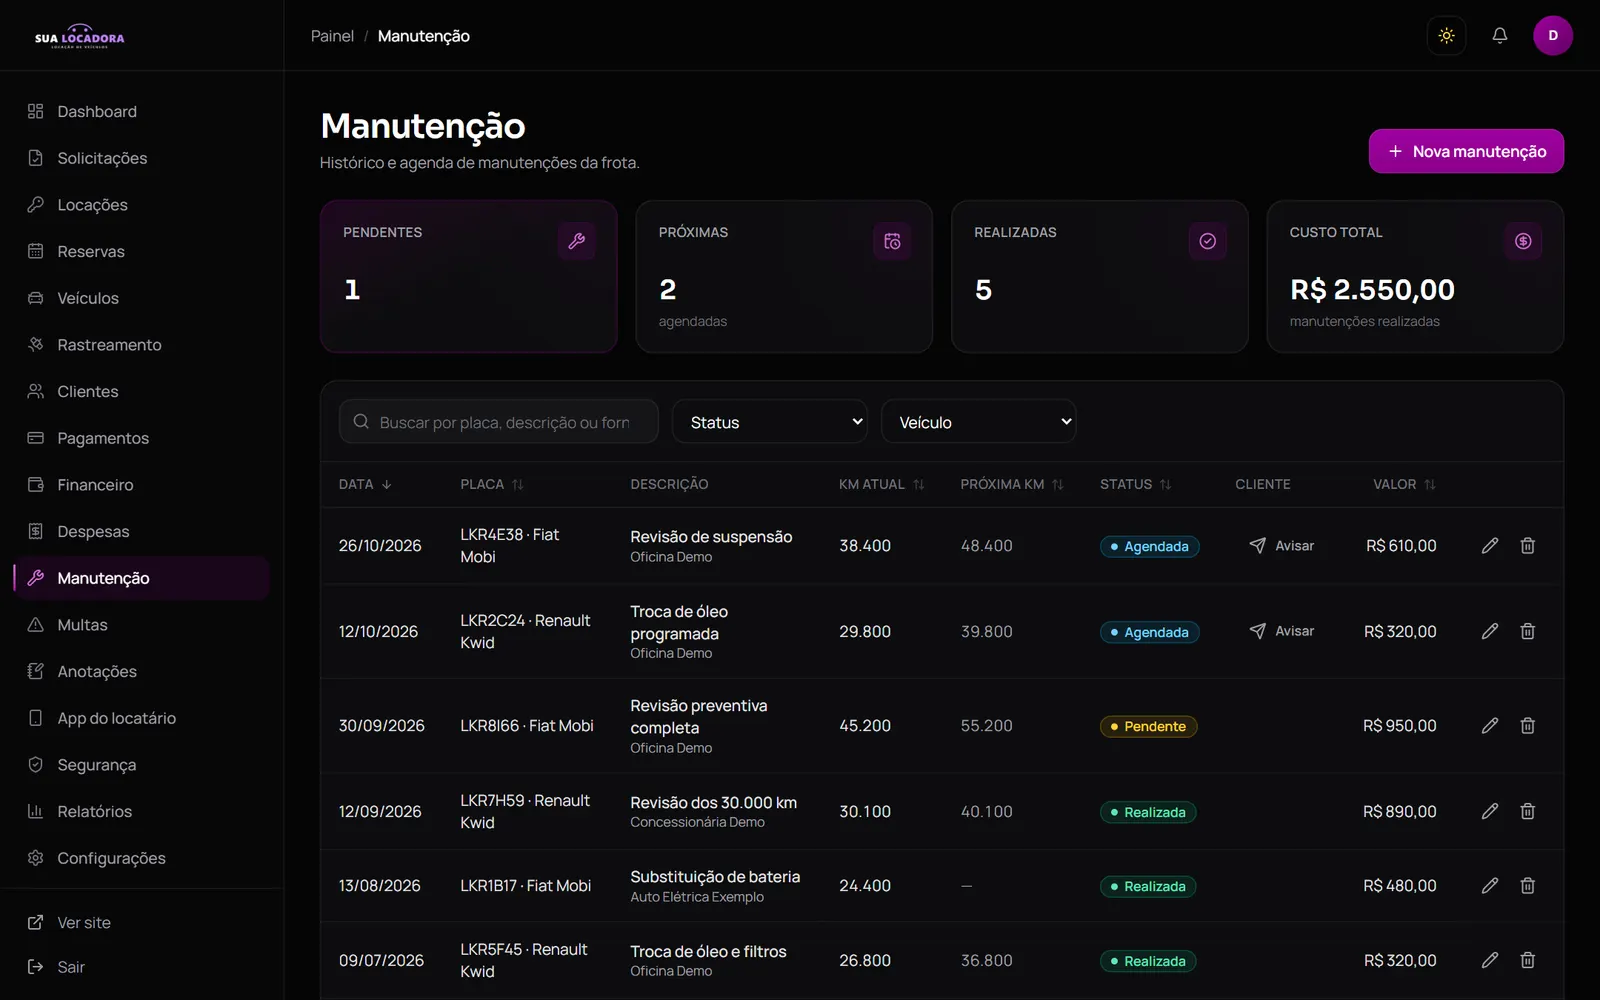Click the Sua Locadora logo
The height and width of the screenshot is (1000, 1600).
point(80,36)
